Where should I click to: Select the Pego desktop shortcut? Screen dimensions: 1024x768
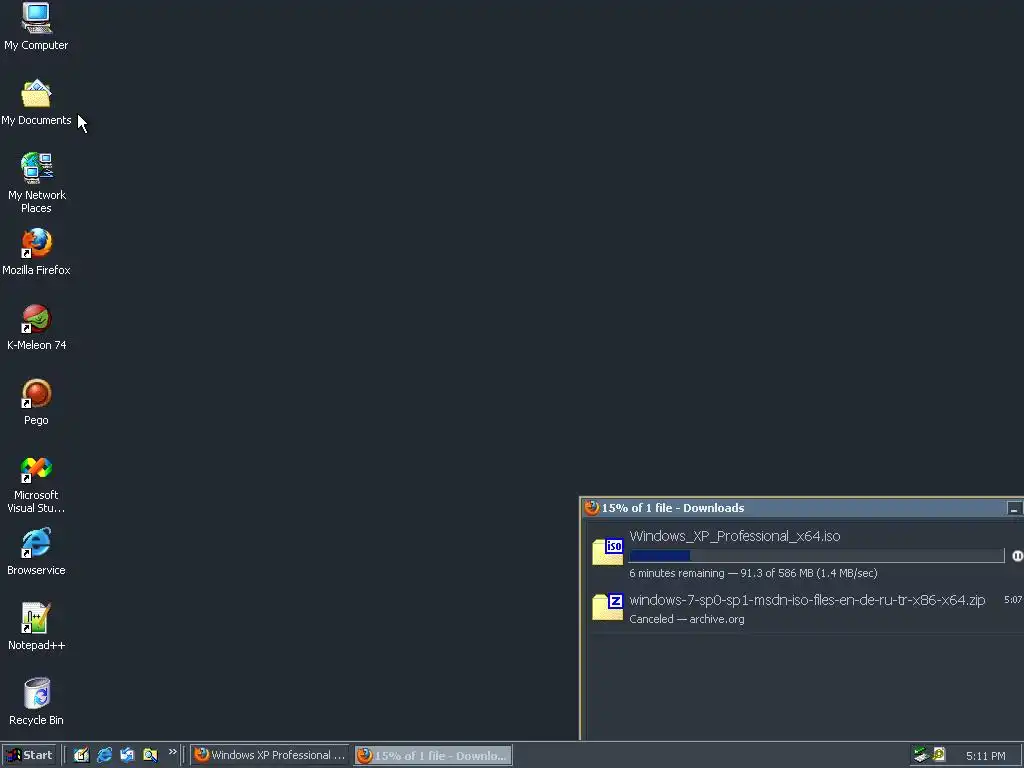pos(36,402)
